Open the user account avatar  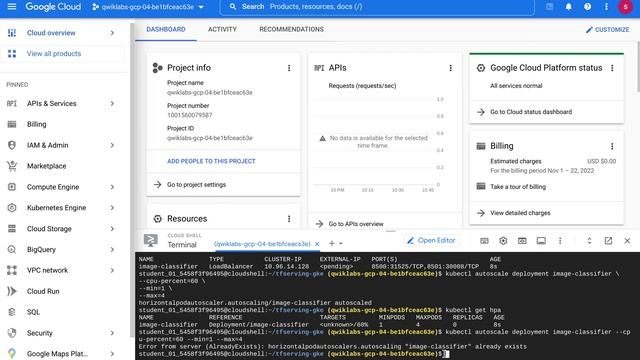coord(625,7)
